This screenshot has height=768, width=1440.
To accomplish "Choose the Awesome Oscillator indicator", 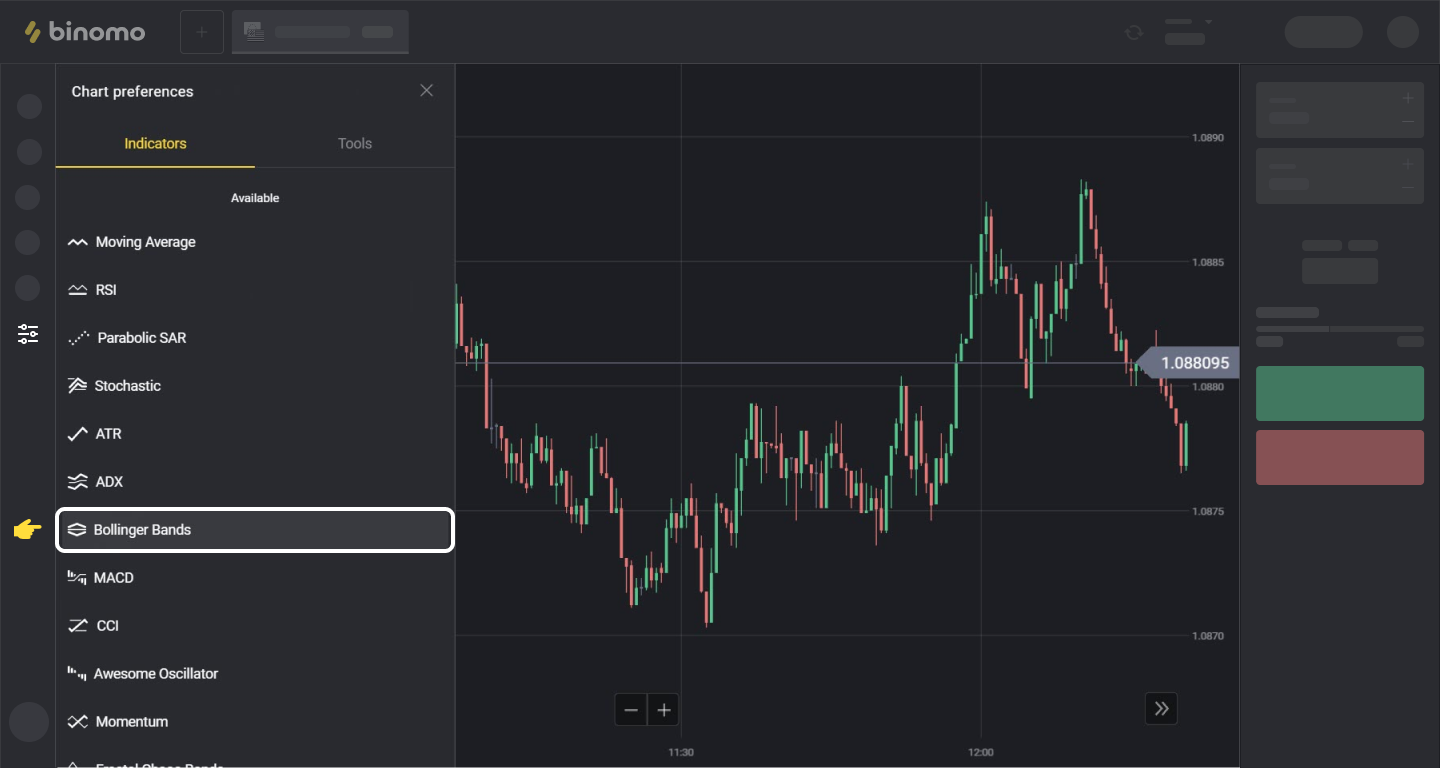I will [255, 674].
